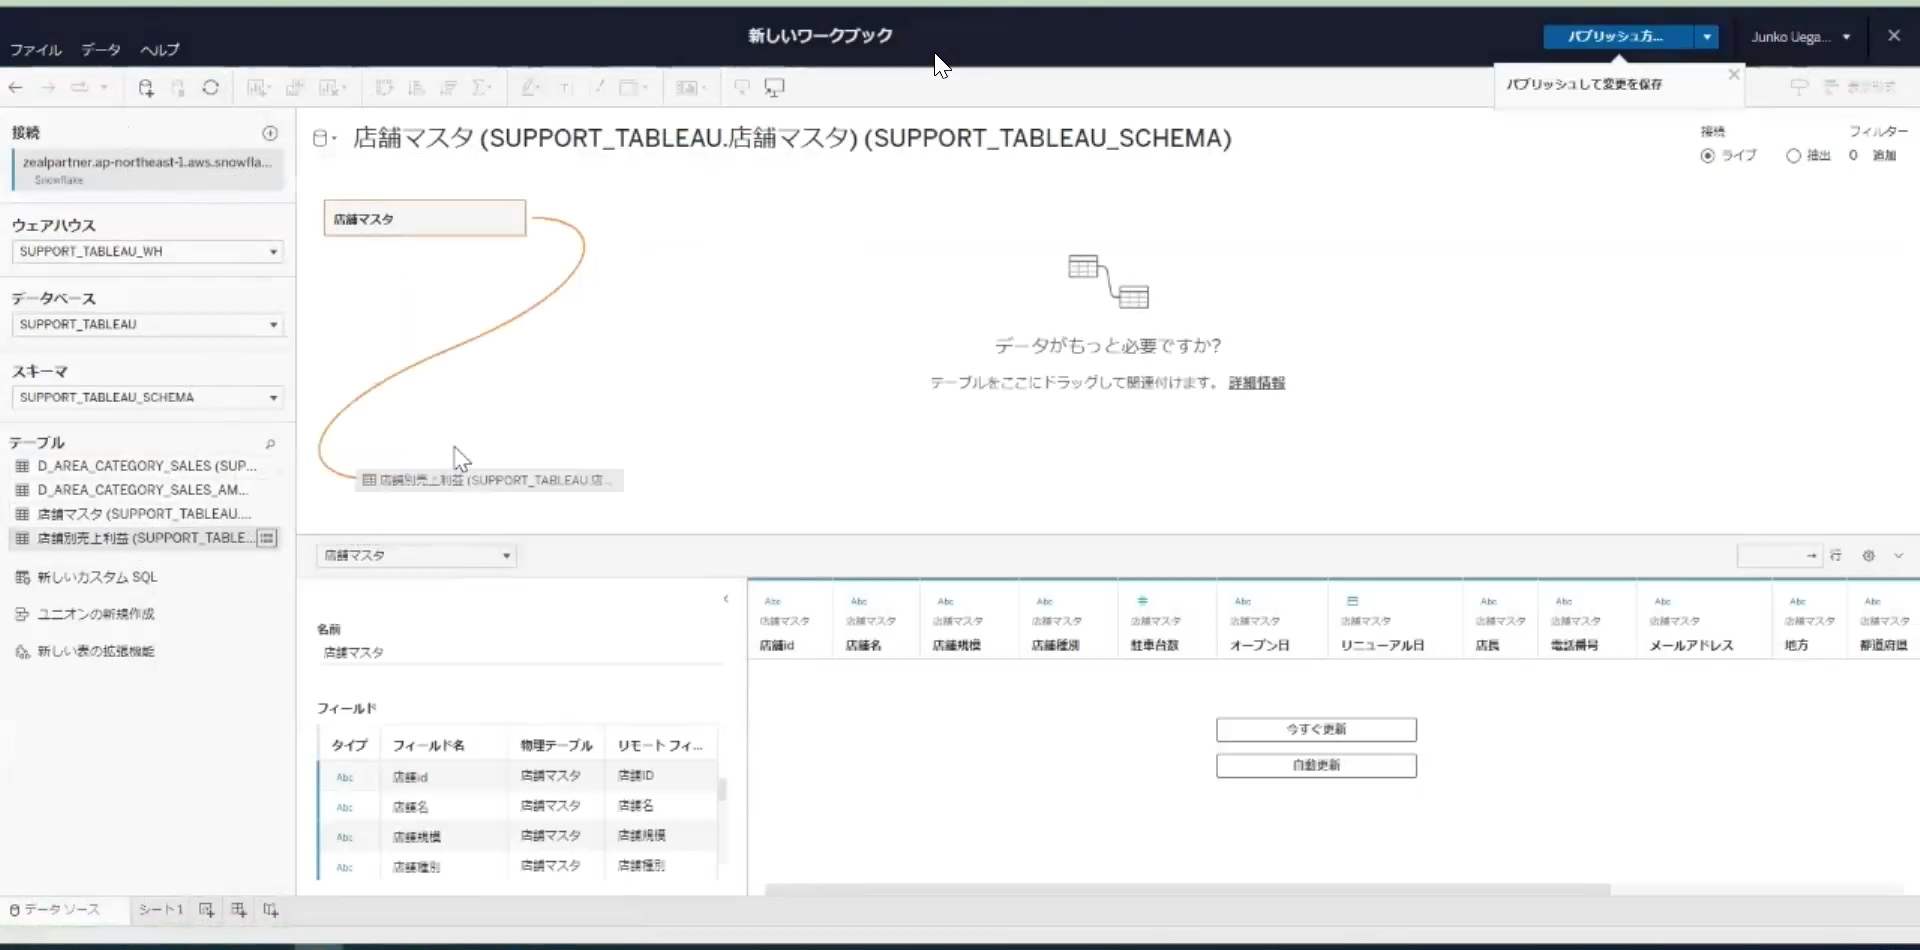Click the new story icon in bottom bar

(x=271, y=910)
